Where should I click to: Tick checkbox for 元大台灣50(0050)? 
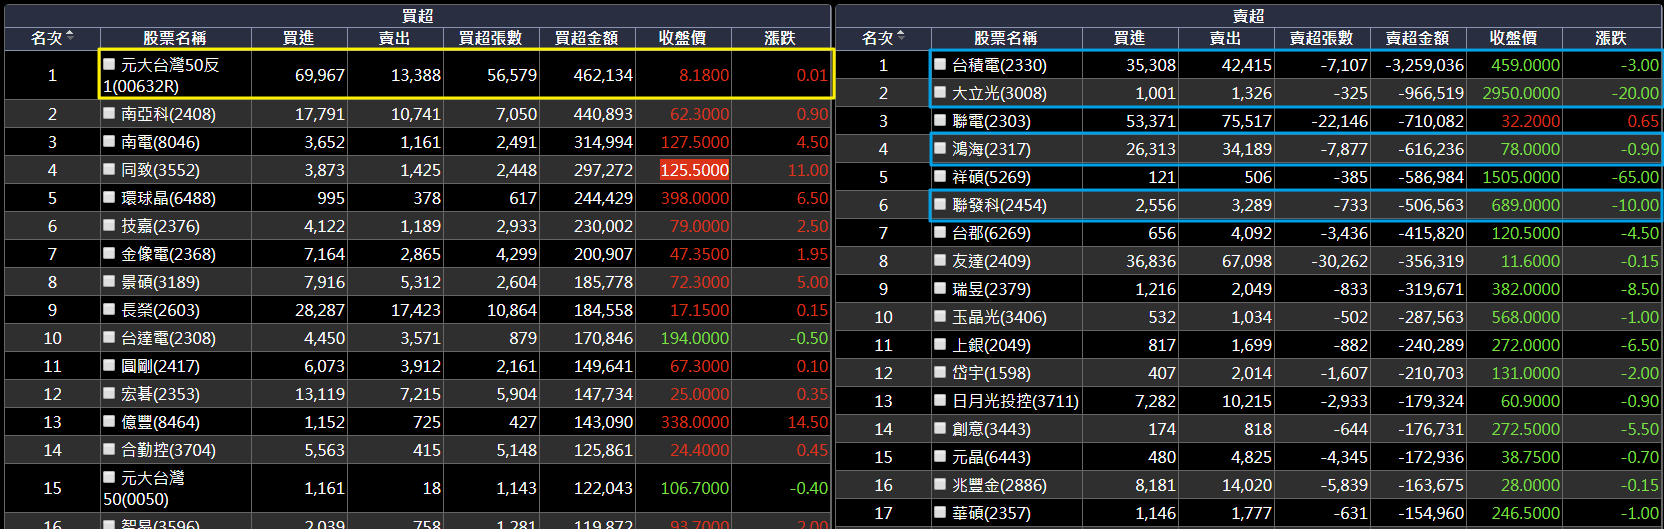(109, 477)
